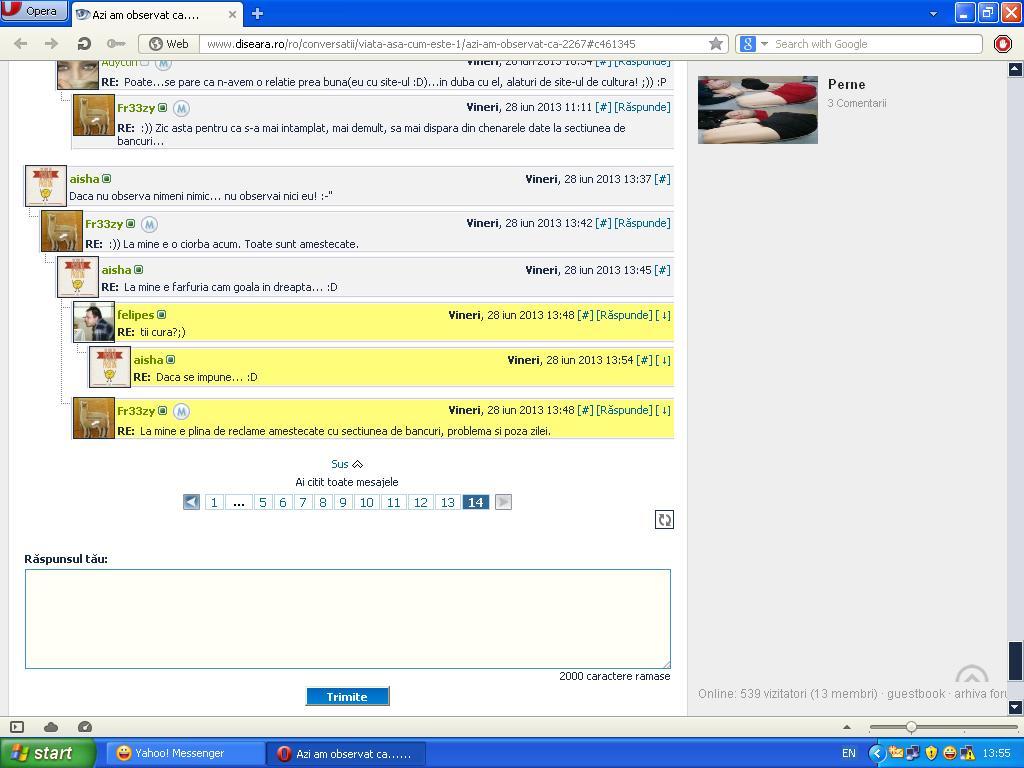The width and height of the screenshot is (1024, 768).
Task: Click current page 14 button
Action: tap(475, 502)
